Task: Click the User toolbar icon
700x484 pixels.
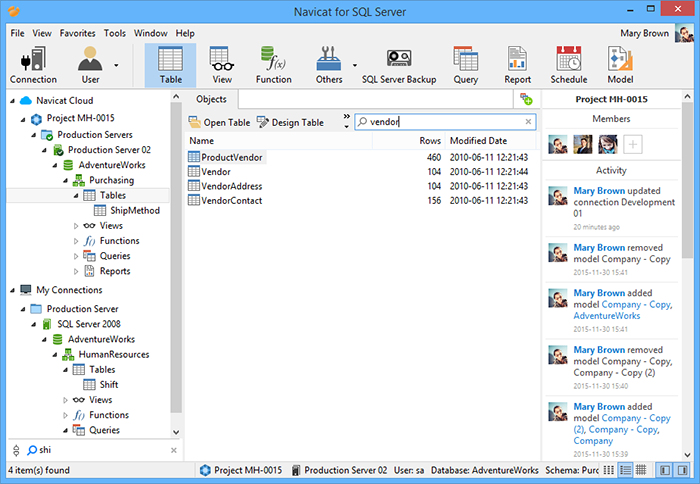Action: tap(90, 65)
